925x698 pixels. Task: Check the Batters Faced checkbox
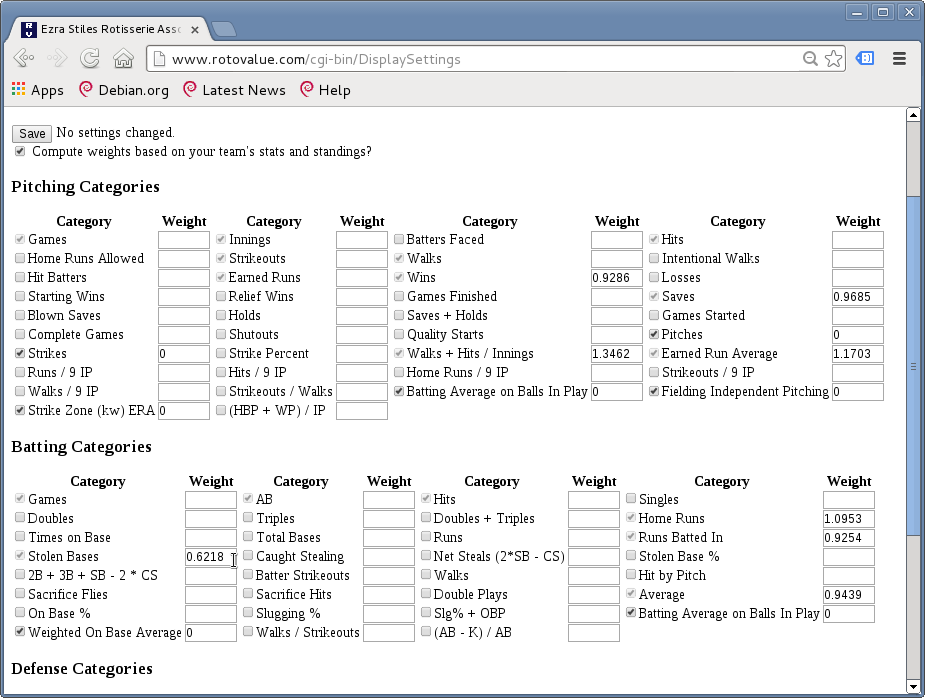[x=399, y=239]
